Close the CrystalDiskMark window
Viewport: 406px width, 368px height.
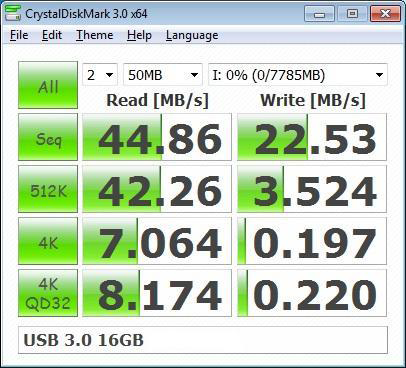coord(385,14)
